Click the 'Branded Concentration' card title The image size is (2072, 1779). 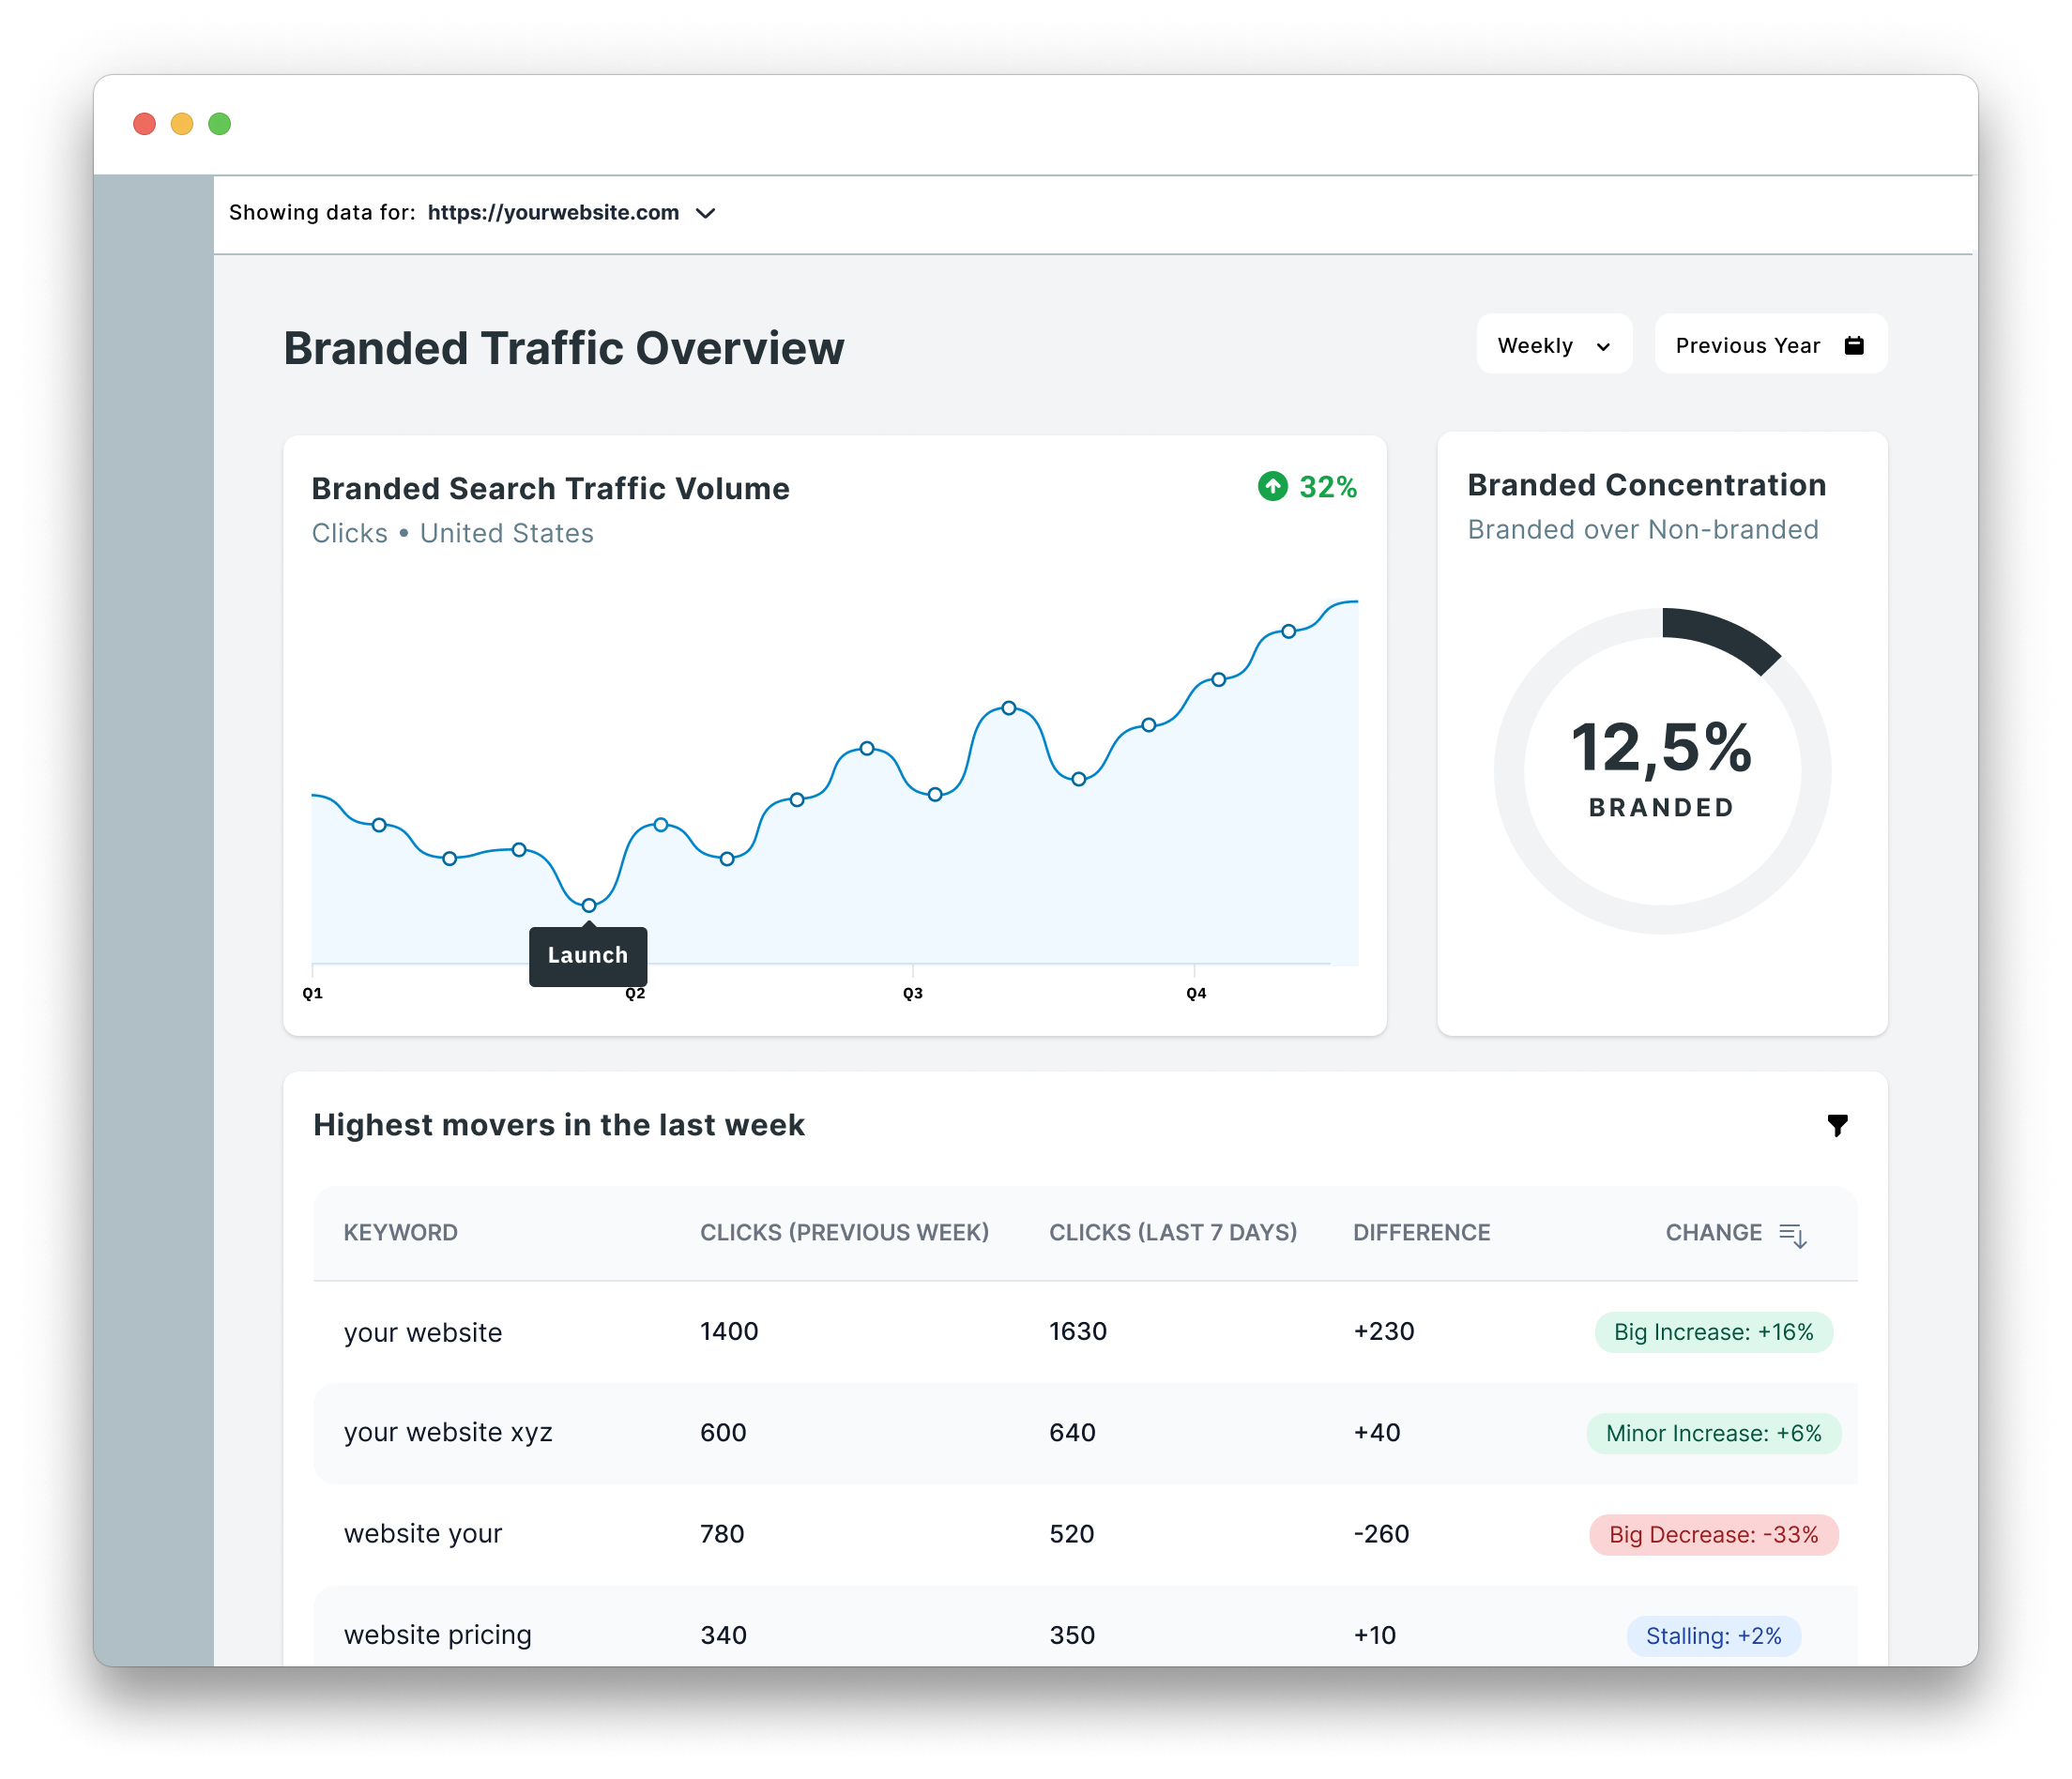point(1646,484)
